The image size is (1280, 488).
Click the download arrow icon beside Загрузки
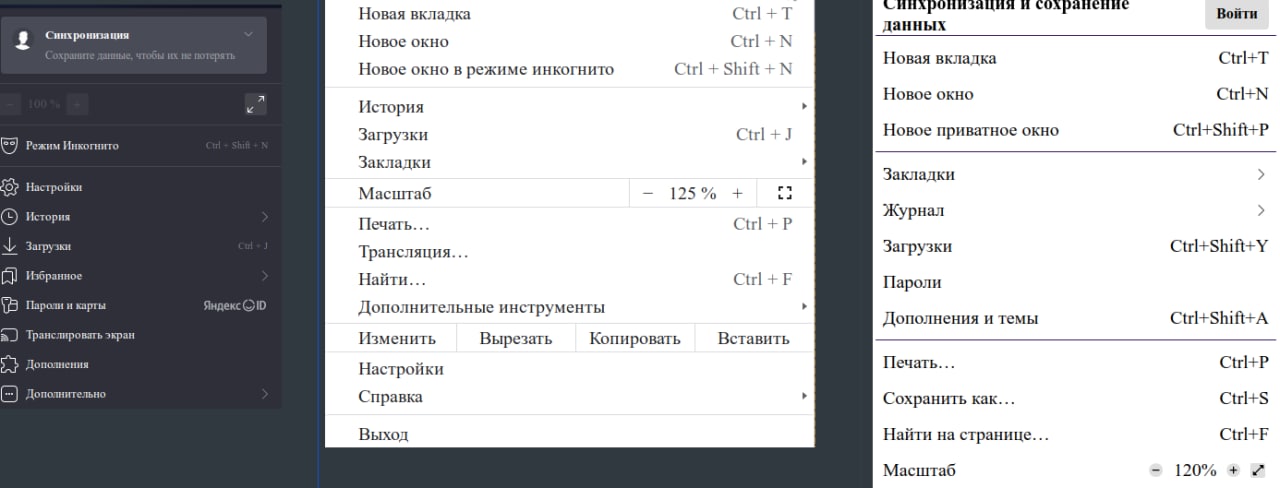click(x=10, y=246)
